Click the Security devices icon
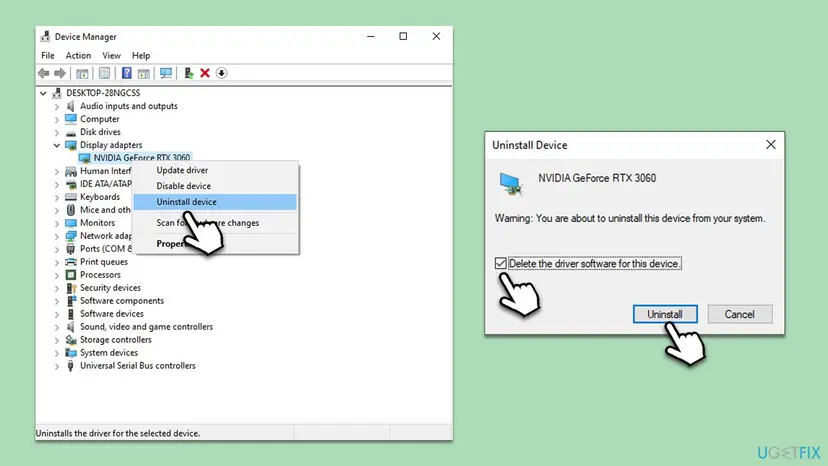 click(71, 288)
